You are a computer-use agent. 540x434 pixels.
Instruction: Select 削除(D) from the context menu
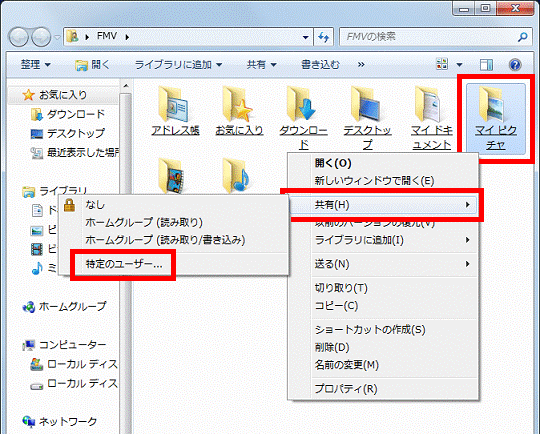click(x=383, y=347)
